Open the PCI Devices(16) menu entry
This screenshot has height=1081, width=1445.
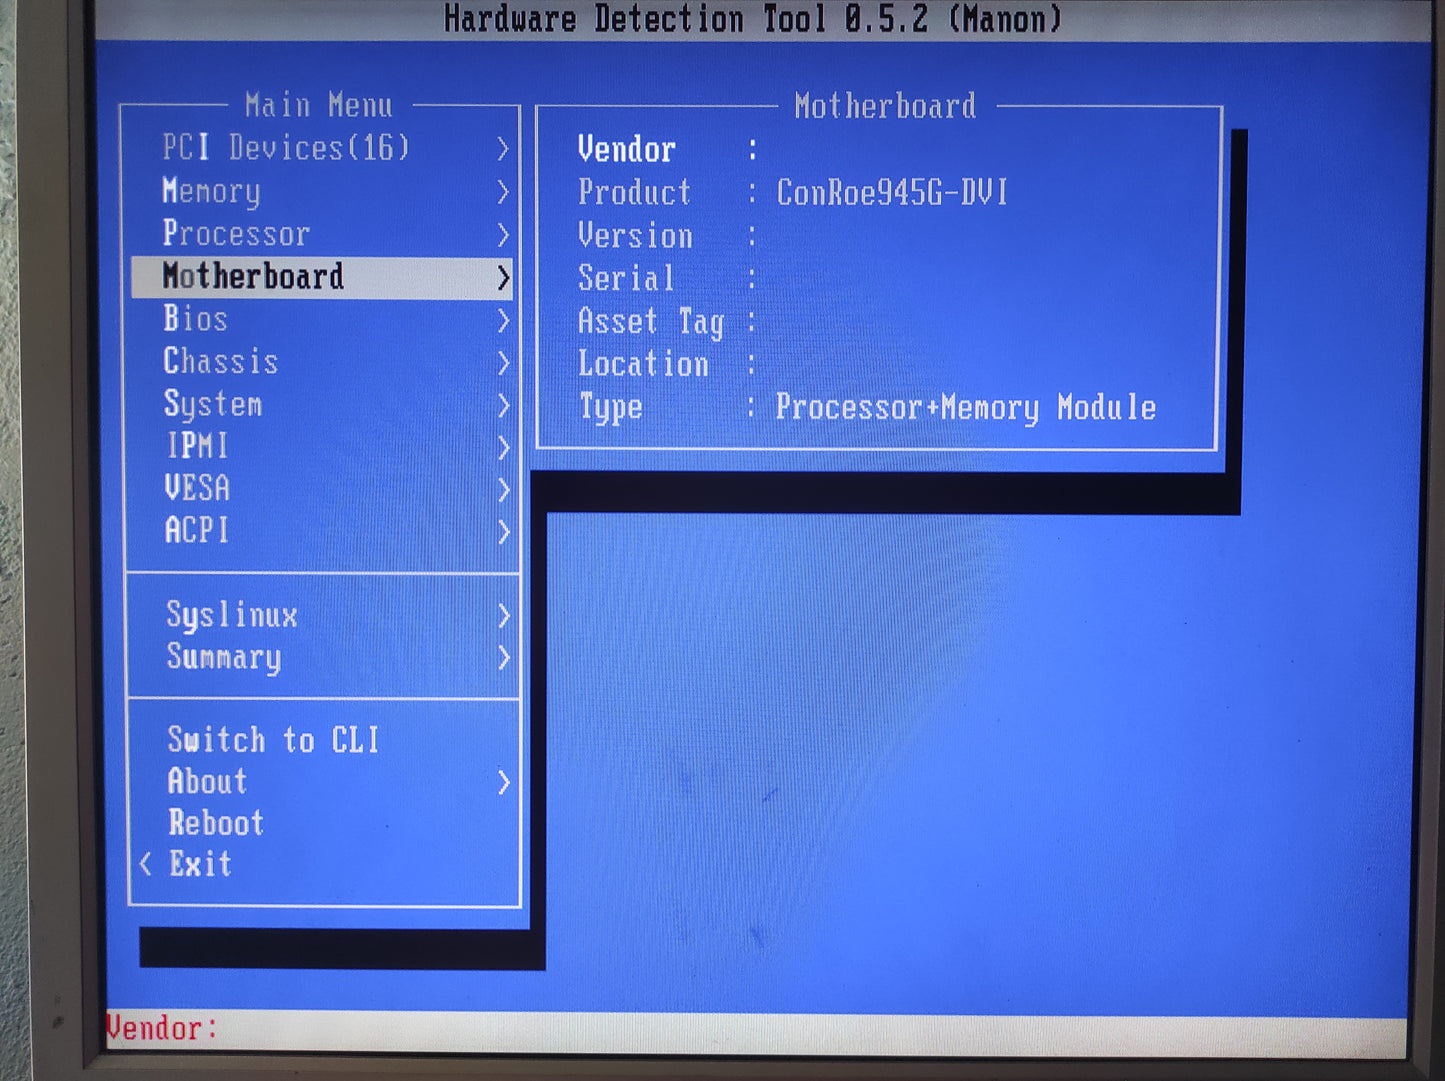286,148
